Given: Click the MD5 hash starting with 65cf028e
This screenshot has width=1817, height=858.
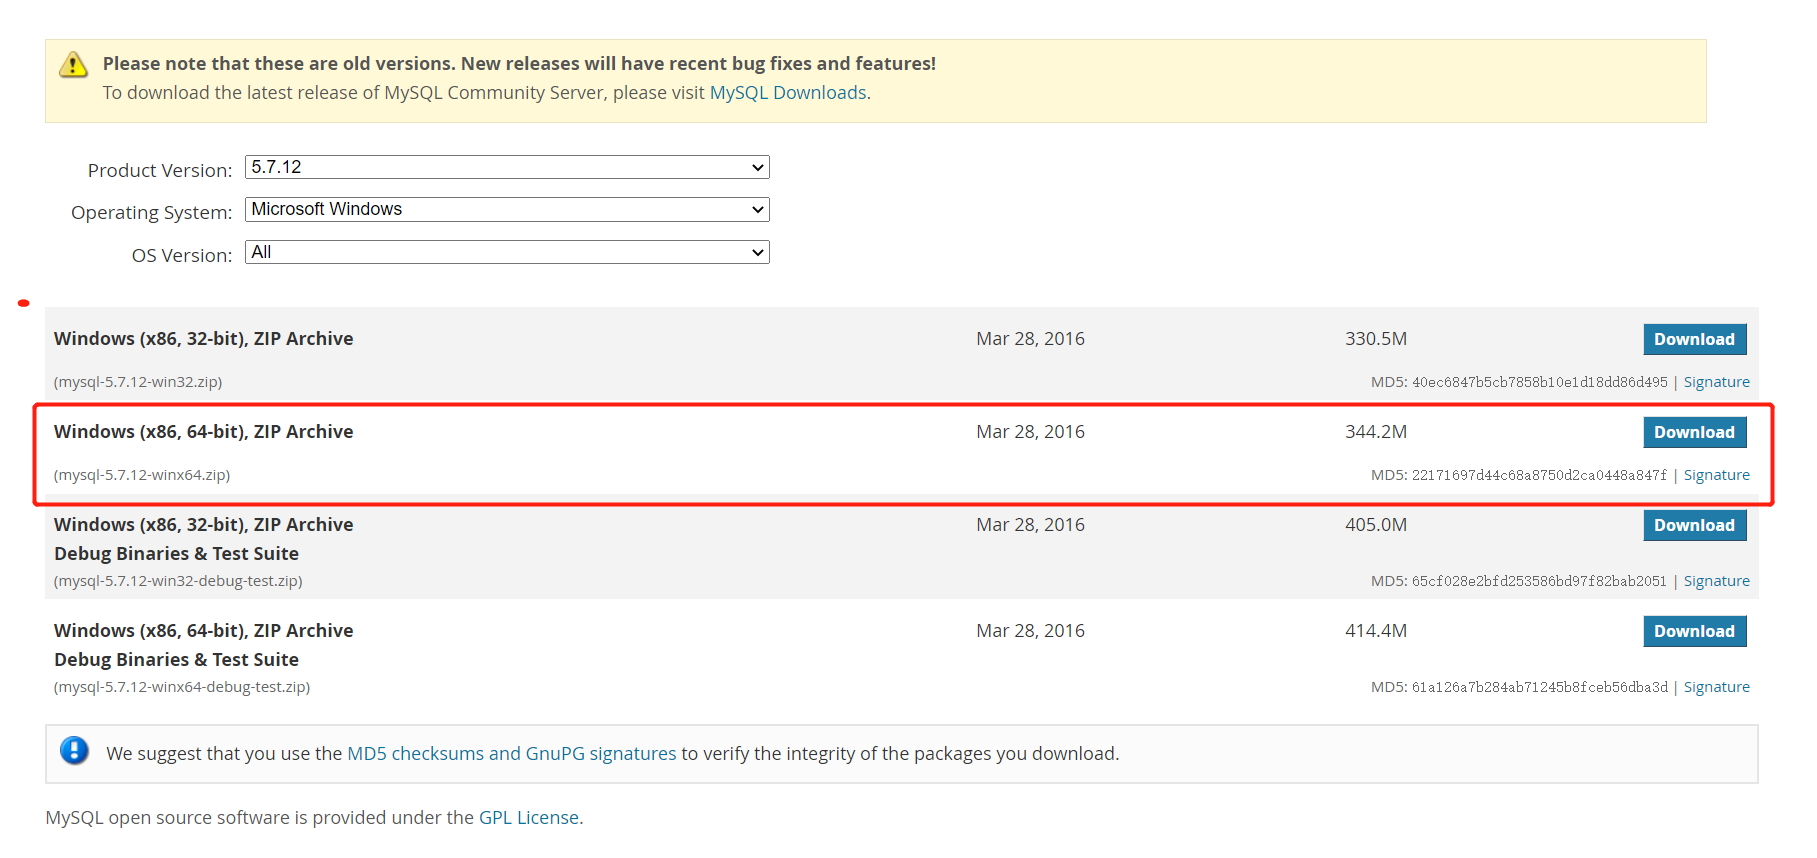Looking at the screenshot, I should point(1540,581).
